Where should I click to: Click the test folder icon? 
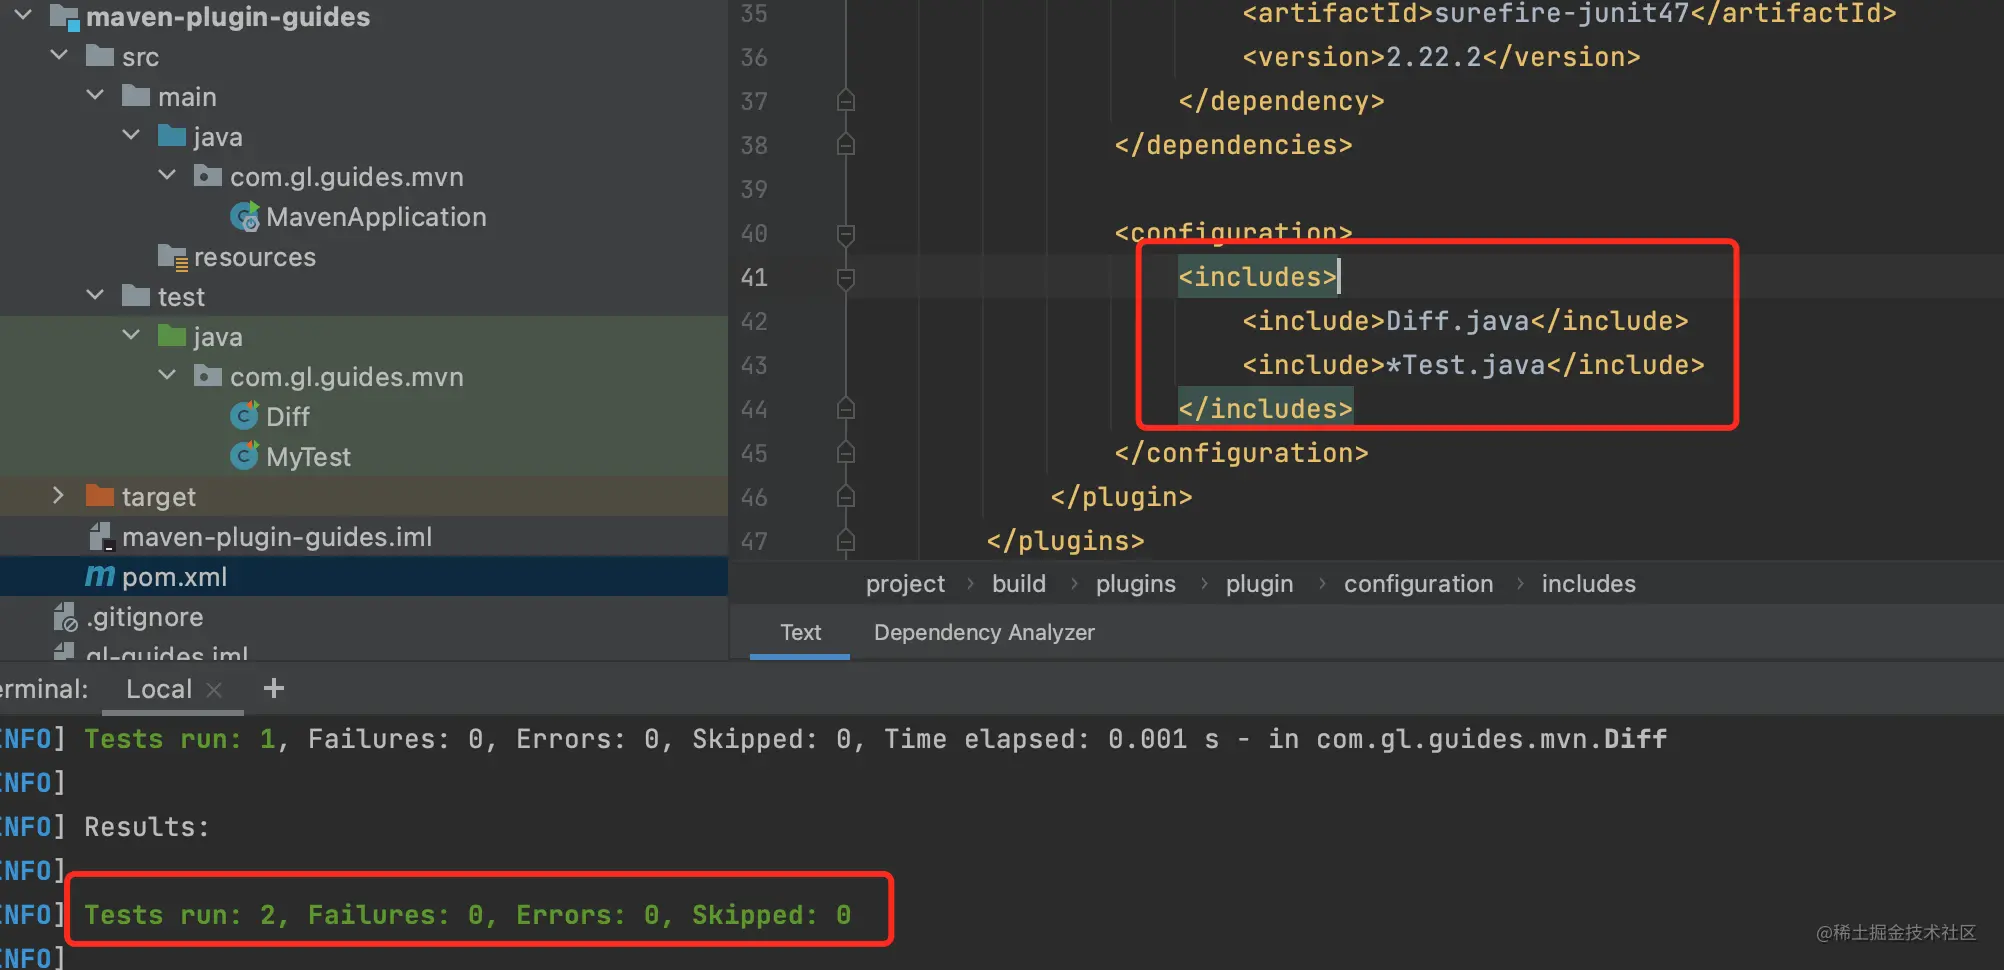[x=136, y=295]
